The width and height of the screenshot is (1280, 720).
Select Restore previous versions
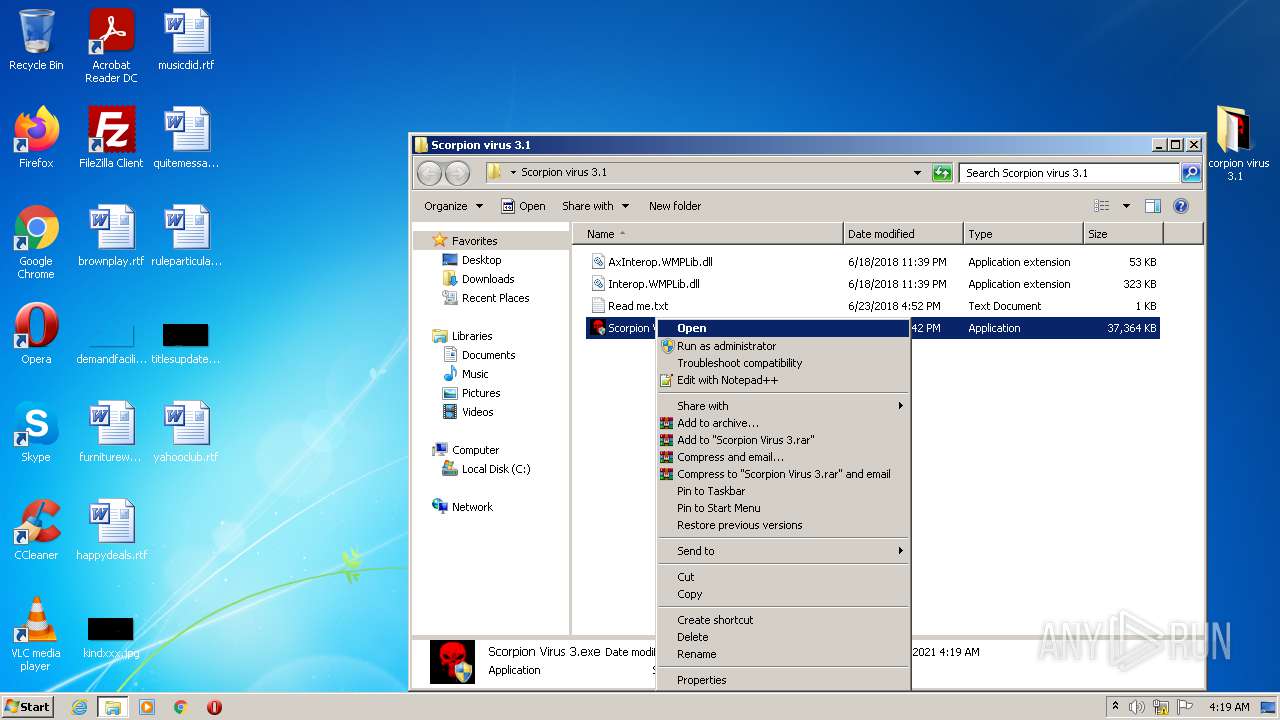[783, 525]
